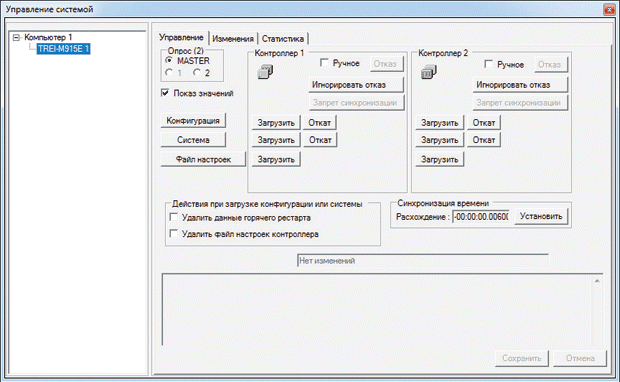Click Откат in Система row, Контроллер 2
620x382 pixels.
484,140
